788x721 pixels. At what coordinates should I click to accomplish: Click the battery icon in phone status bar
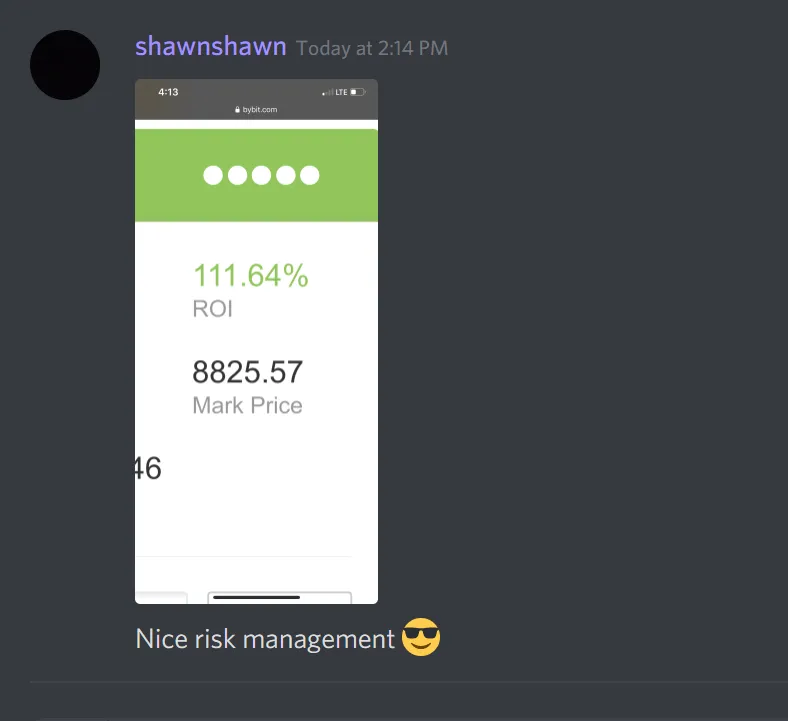click(358, 92)
